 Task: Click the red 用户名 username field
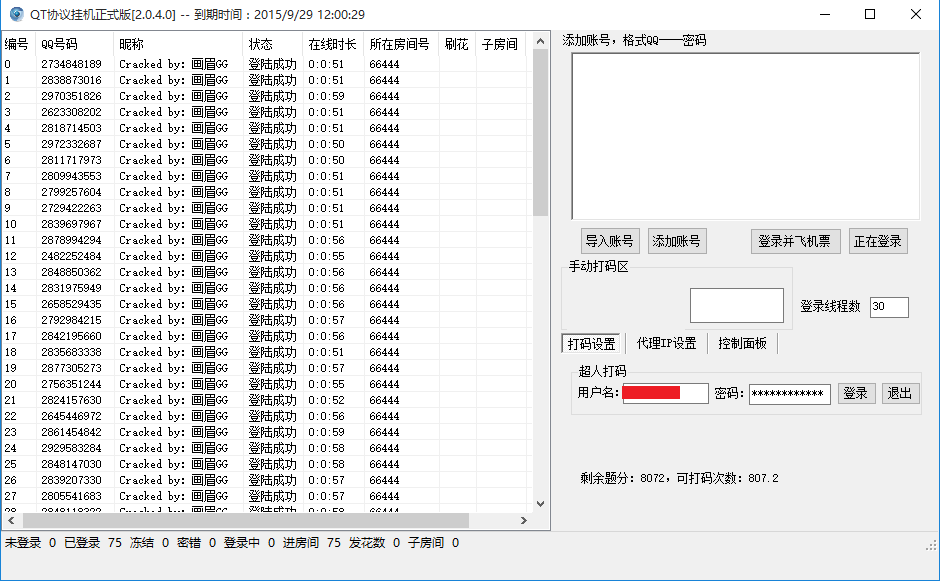(x=664, y=393)
